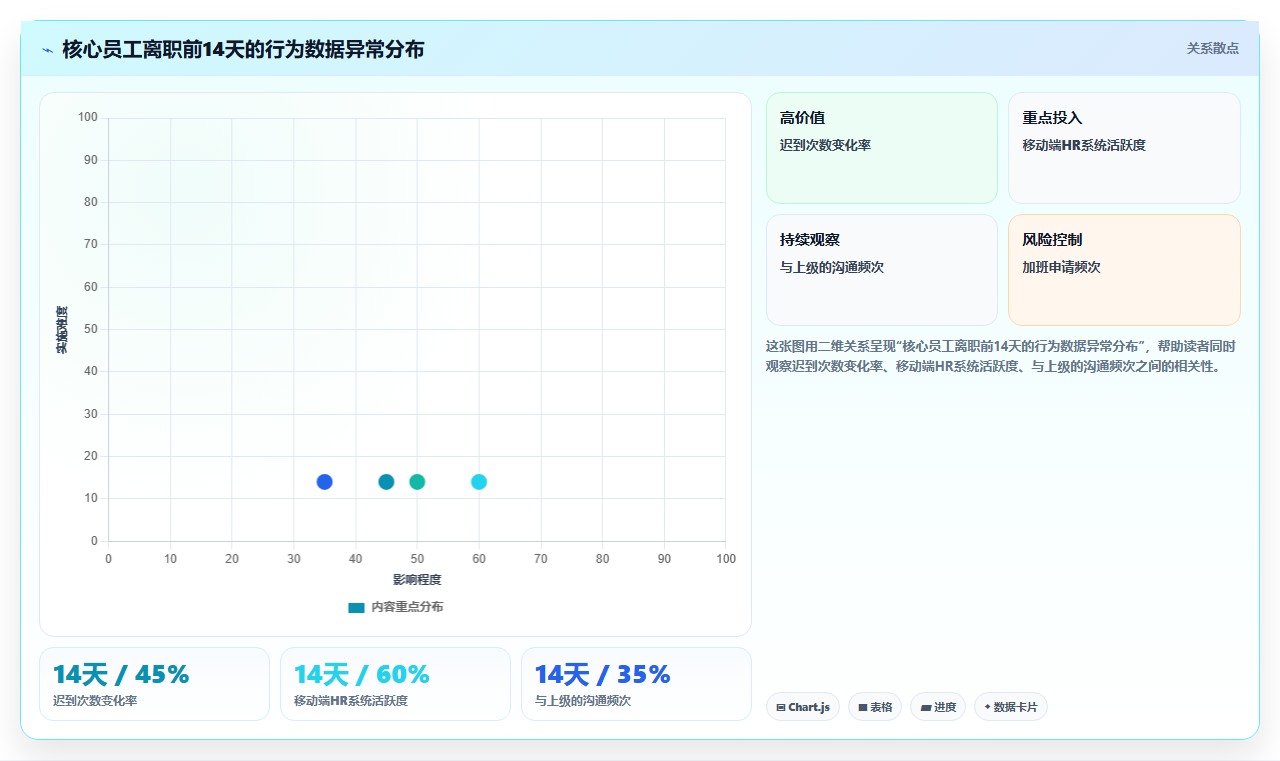Click the 影响程度 x-axis label
This screenshot has width=1280, height=761.
[417, 580]
